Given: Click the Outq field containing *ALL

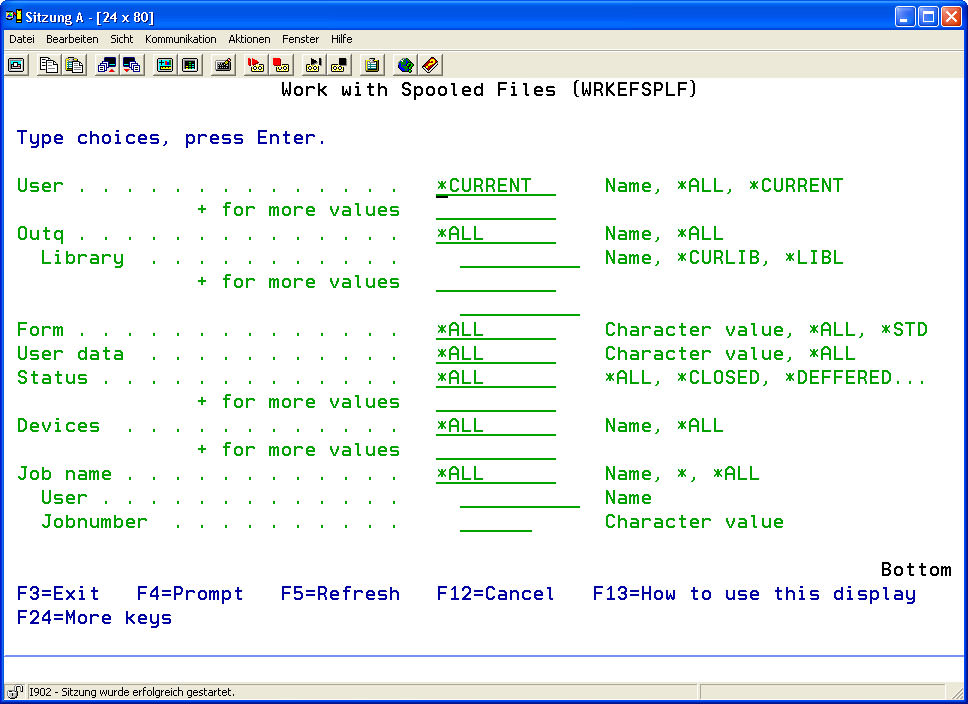Looking at the screenshot, I should [496, 234].
